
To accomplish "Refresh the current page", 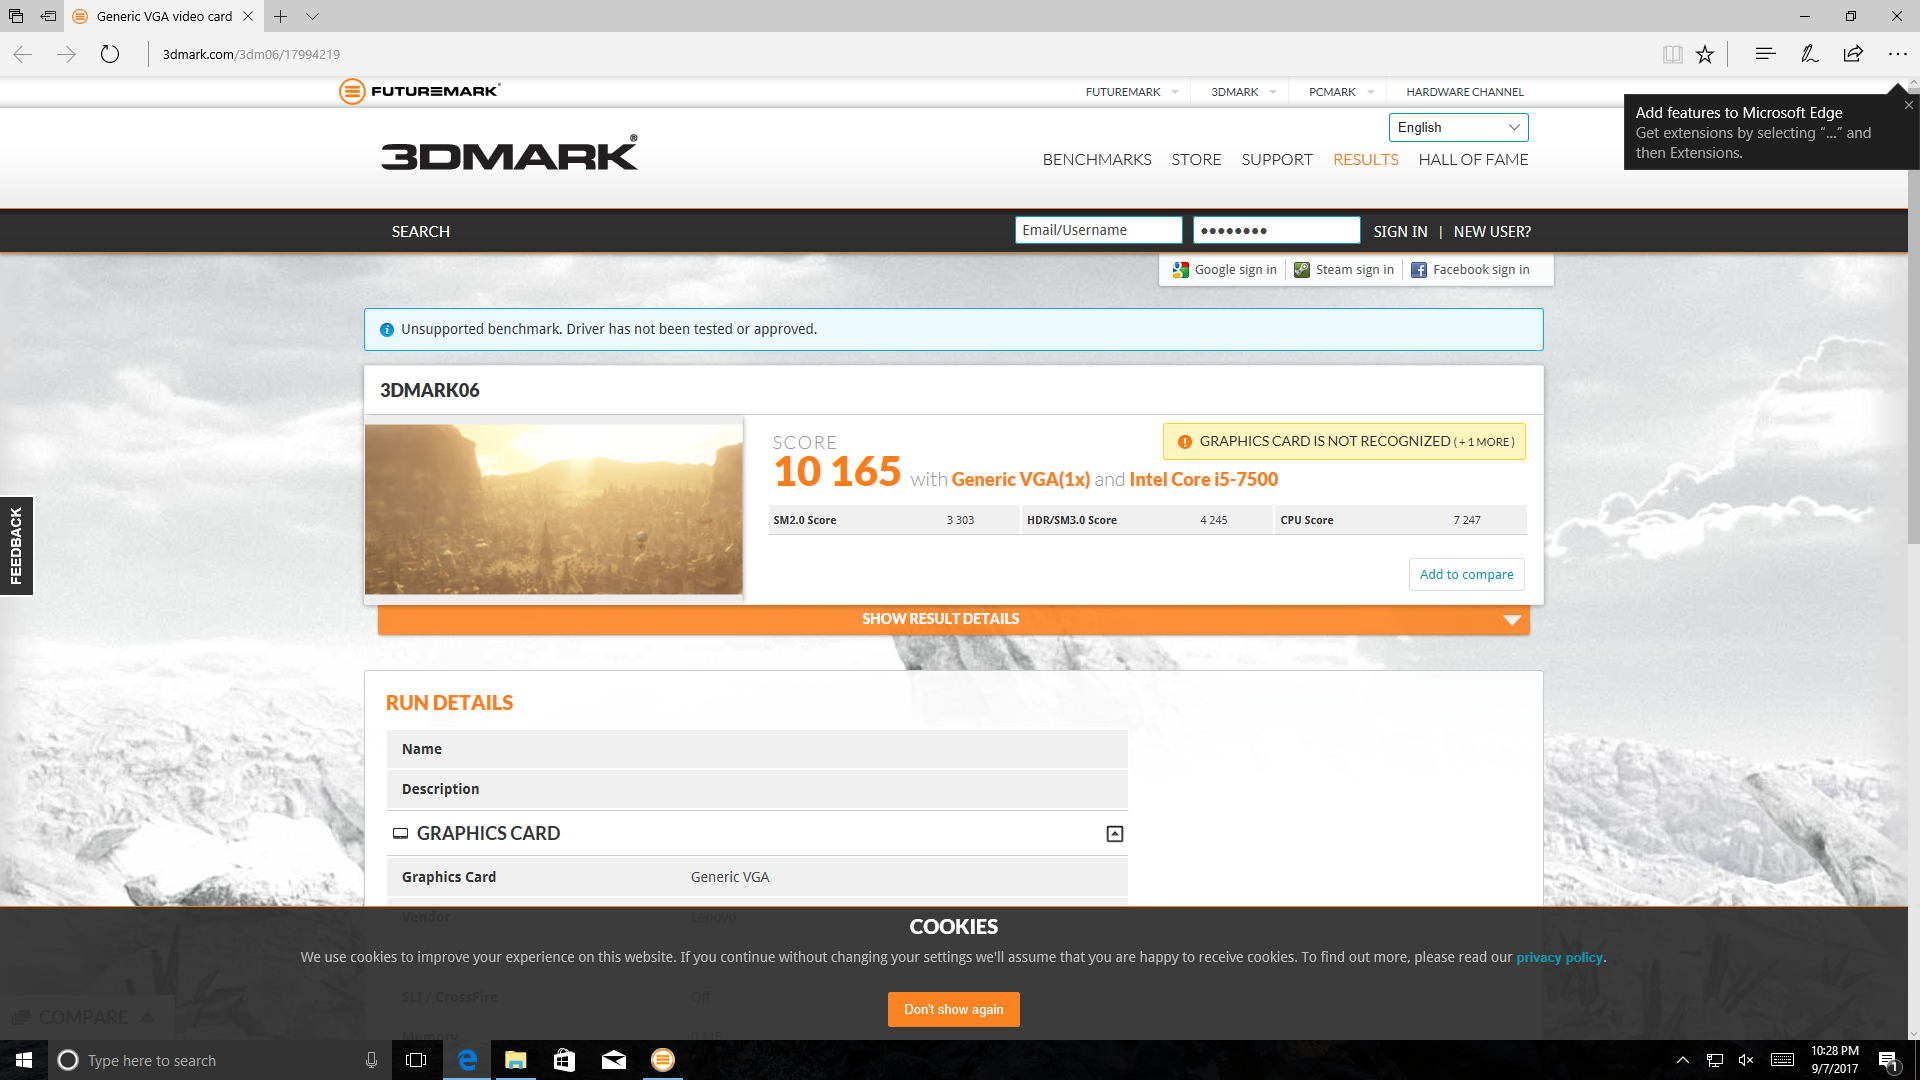I will pos(110,54).
